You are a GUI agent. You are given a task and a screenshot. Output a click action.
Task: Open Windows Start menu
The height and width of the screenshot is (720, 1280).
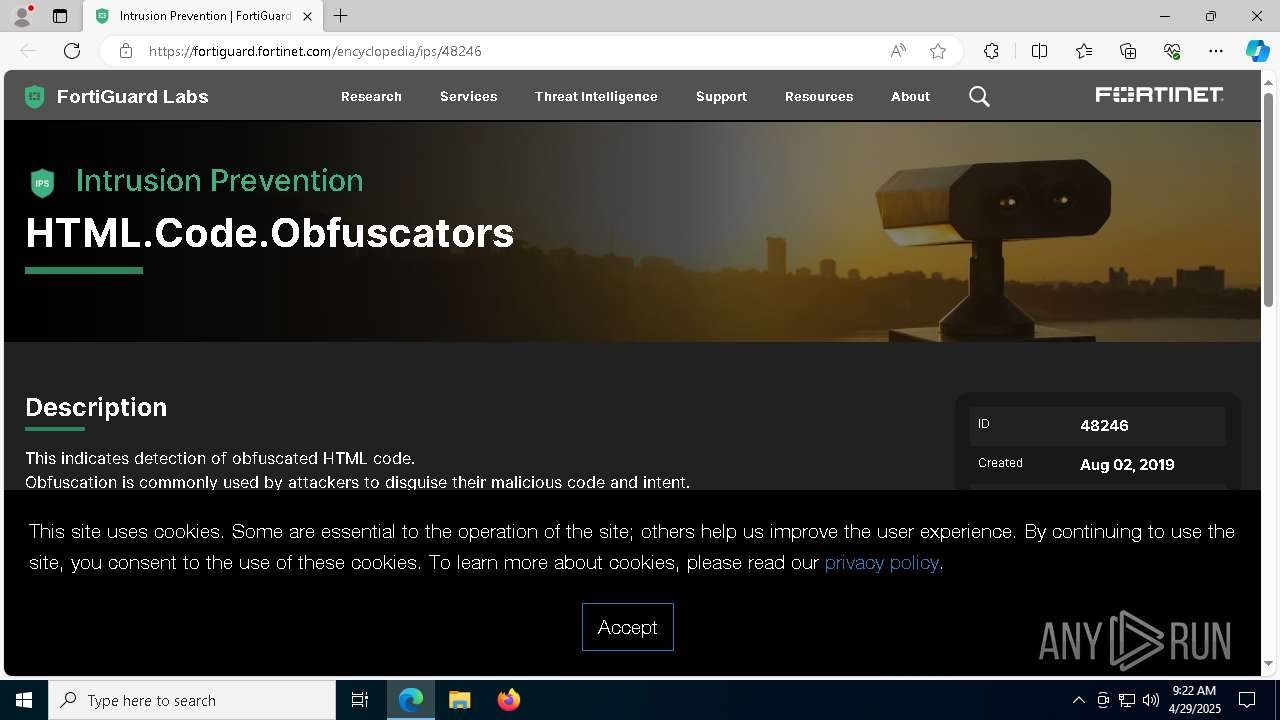pos(24,700)
